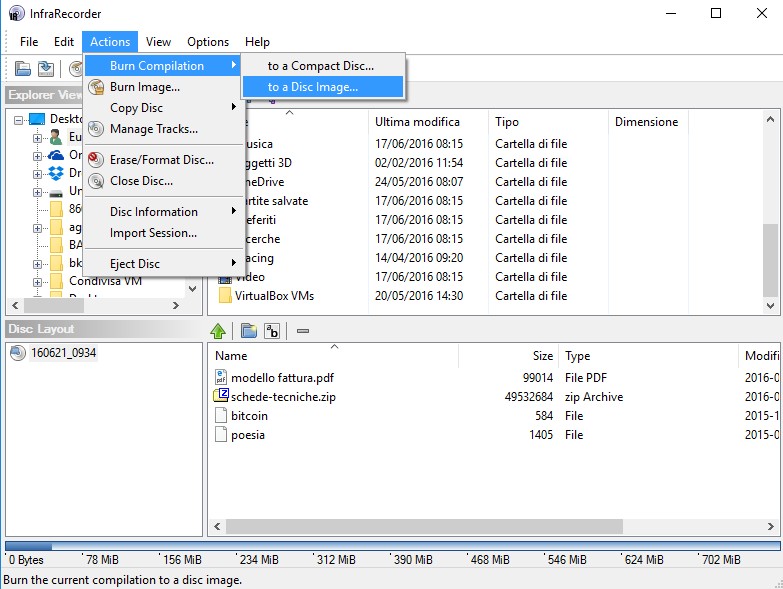
Task: Click the disc layout horizontal scrollbar thumb
Action: tap(424, 526)
